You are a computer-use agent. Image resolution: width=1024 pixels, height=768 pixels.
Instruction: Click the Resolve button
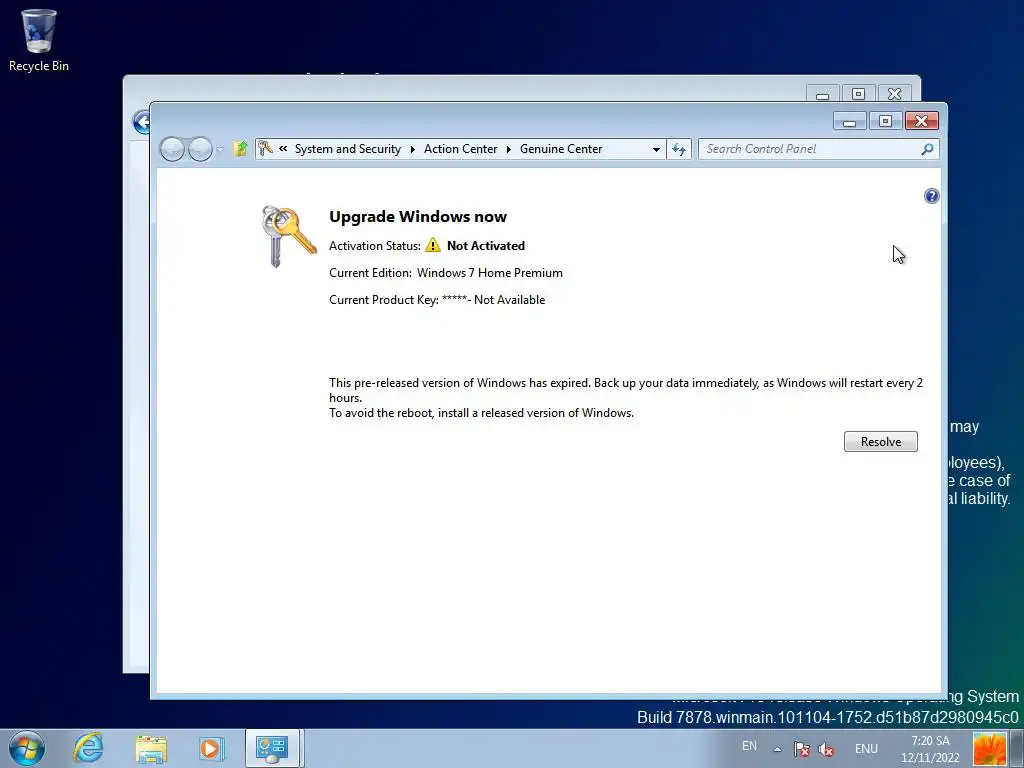click(x=880, y=441)
